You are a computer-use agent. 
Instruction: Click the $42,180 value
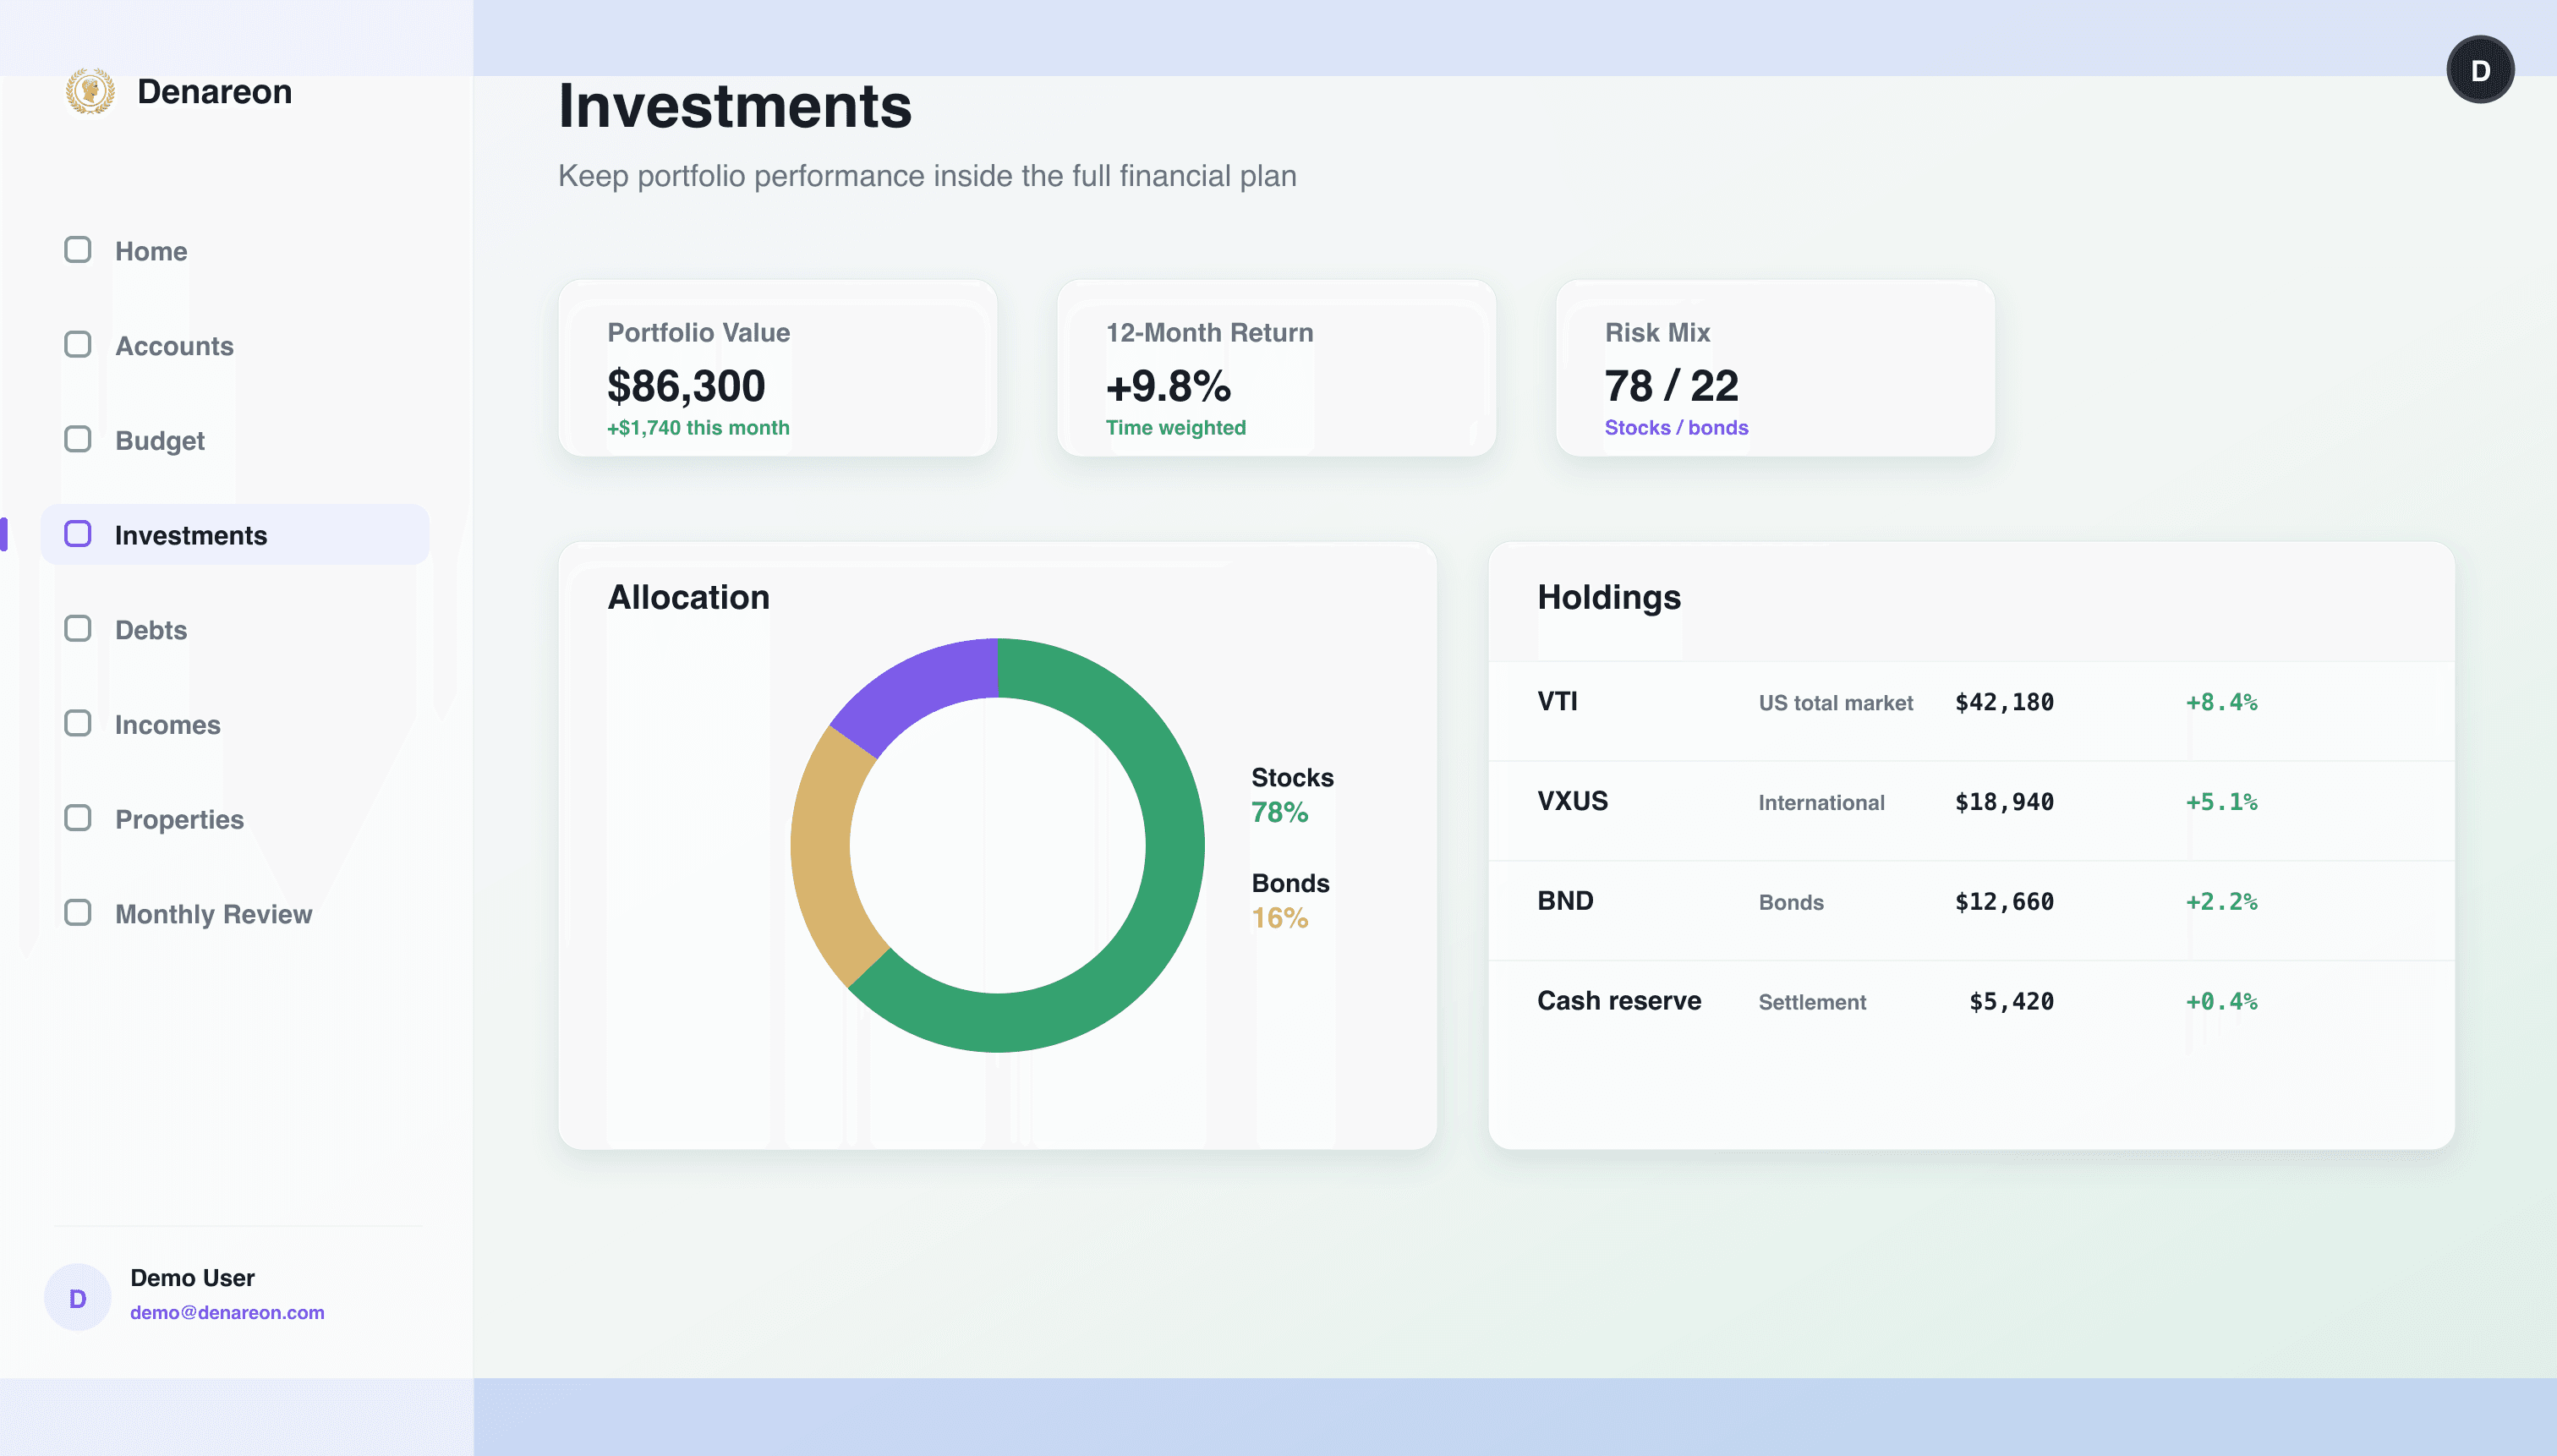(2004, 702)
